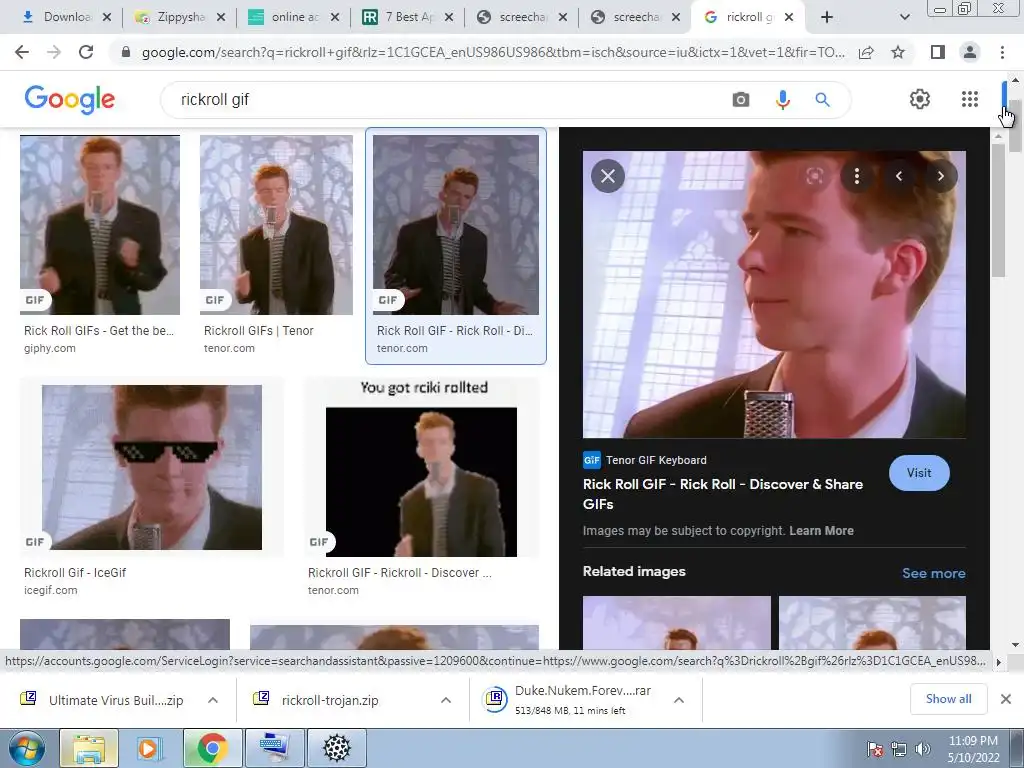The image size is (1024, 768).
Task: Click the 11:09 PM system clock
Action: click(973, 741)
